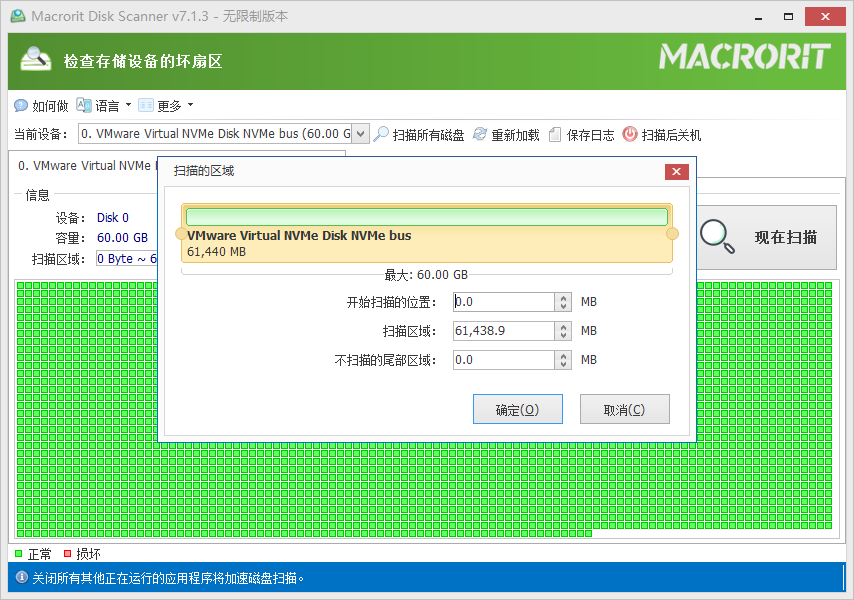Click the VMware Virtual NVMe Disk title
Screen dimensions: 854x600
299,235
